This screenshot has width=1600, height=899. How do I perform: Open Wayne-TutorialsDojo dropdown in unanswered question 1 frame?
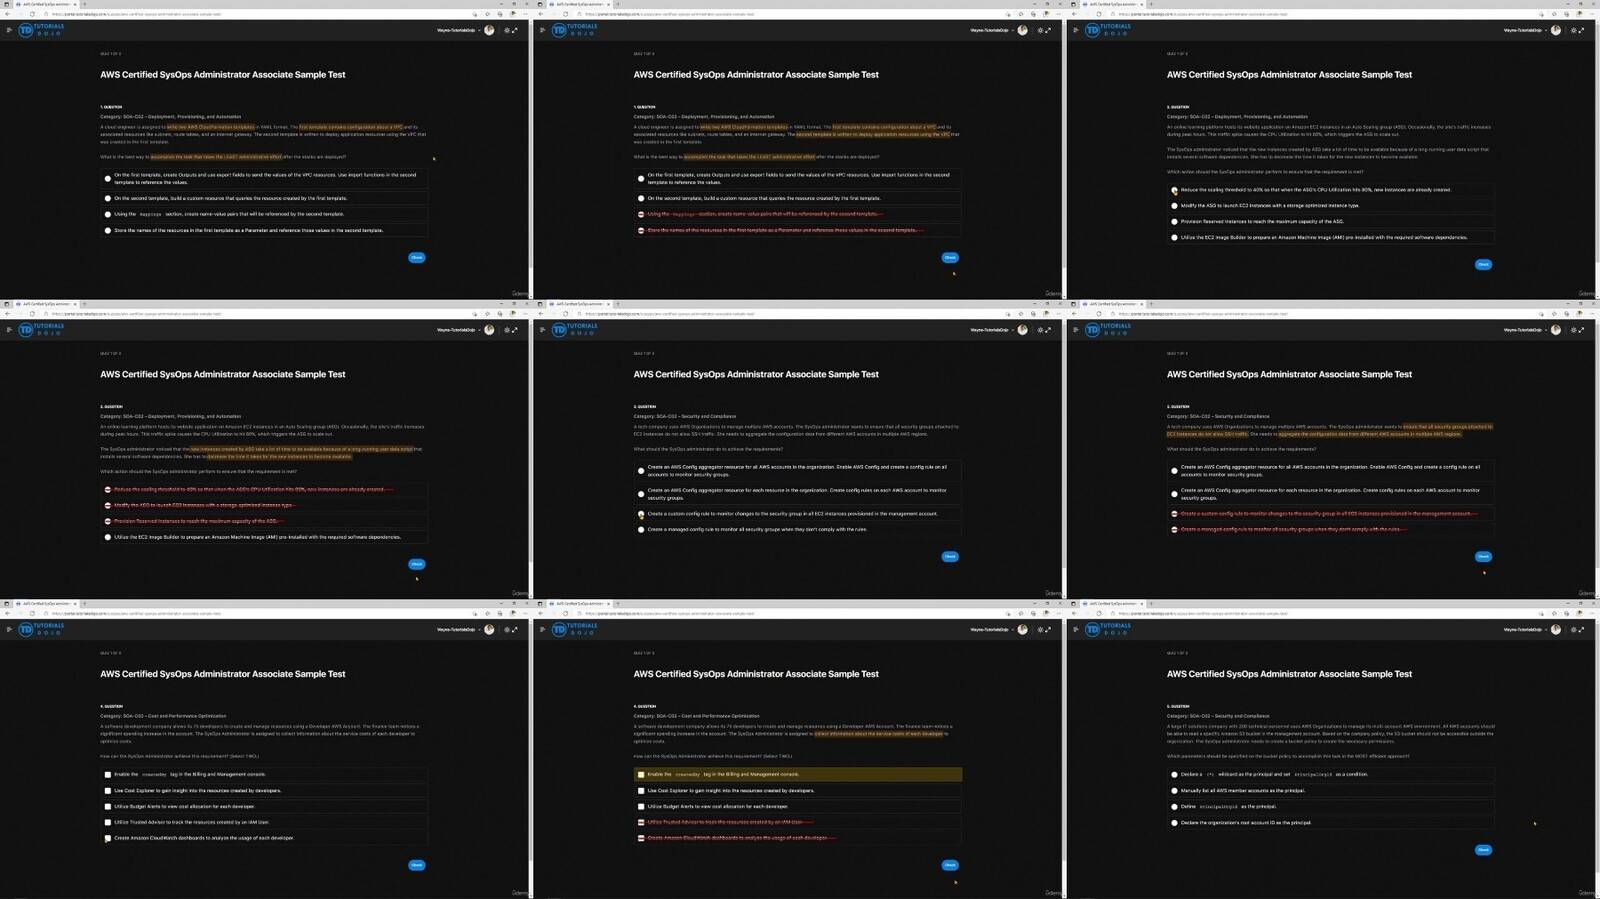[458, 30]
